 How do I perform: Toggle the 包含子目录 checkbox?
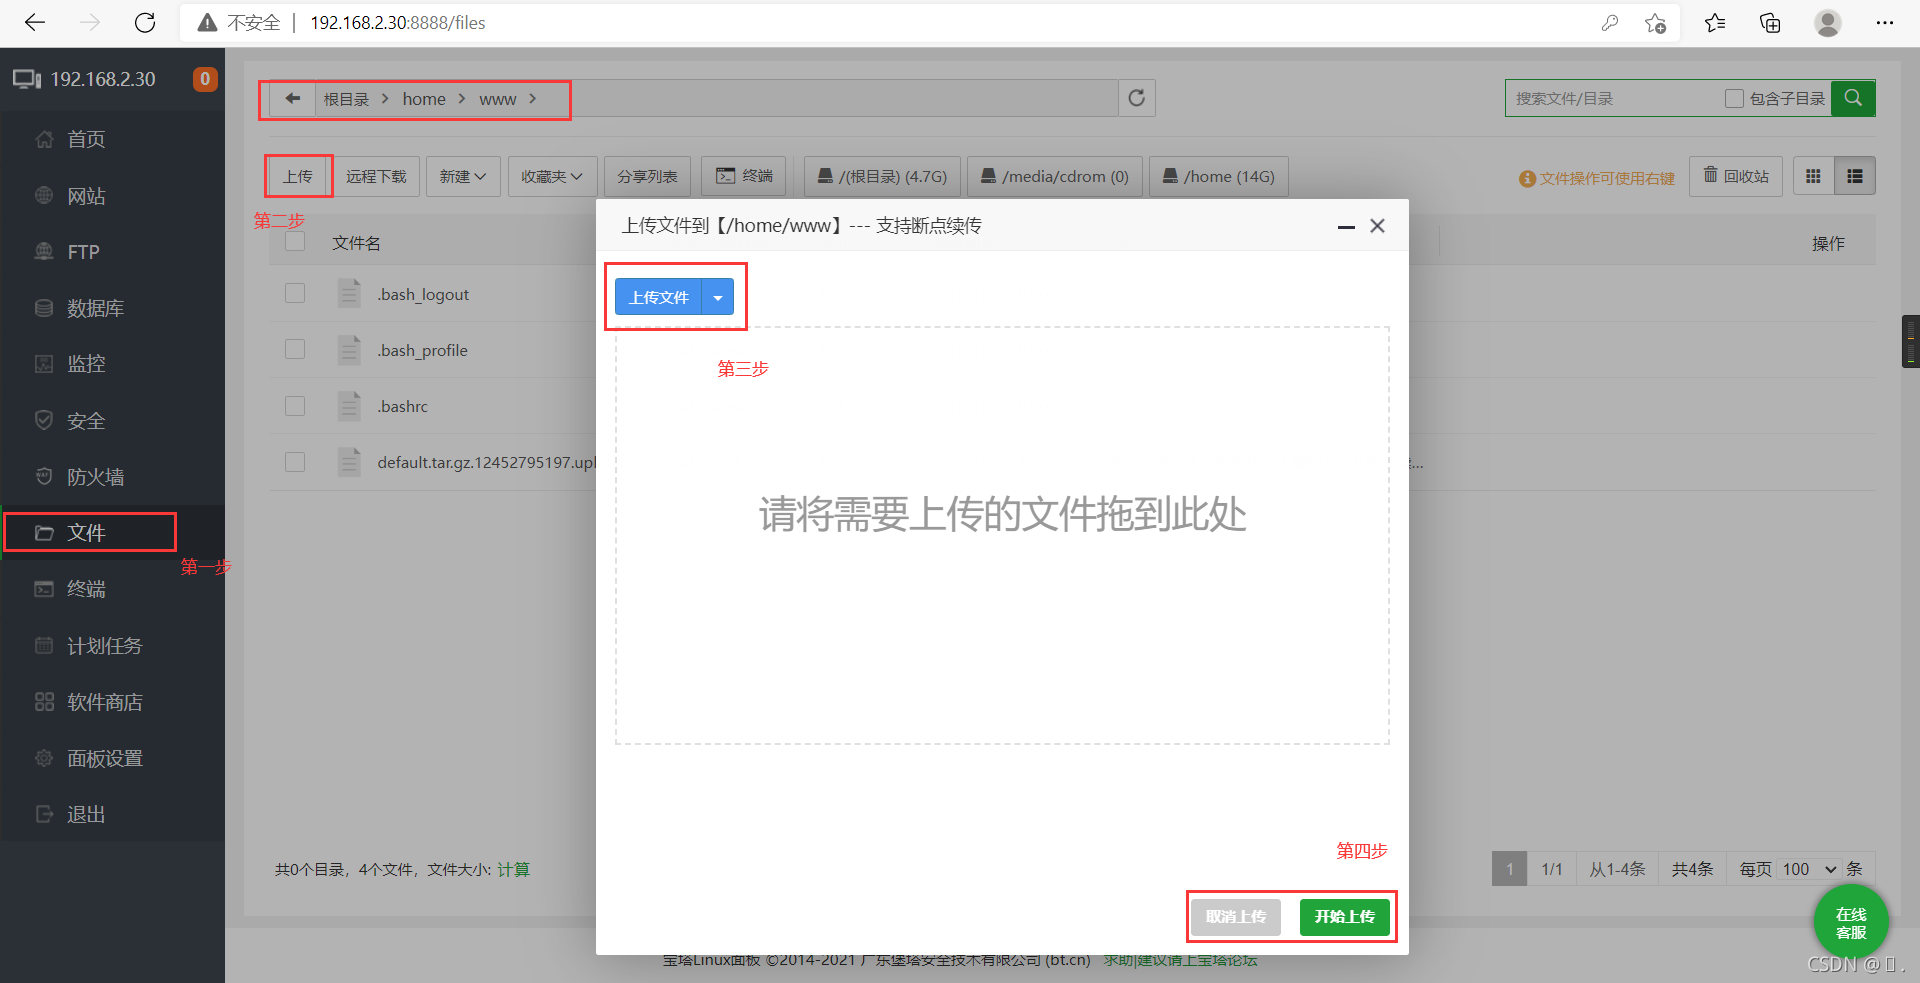pos(1734,98)
